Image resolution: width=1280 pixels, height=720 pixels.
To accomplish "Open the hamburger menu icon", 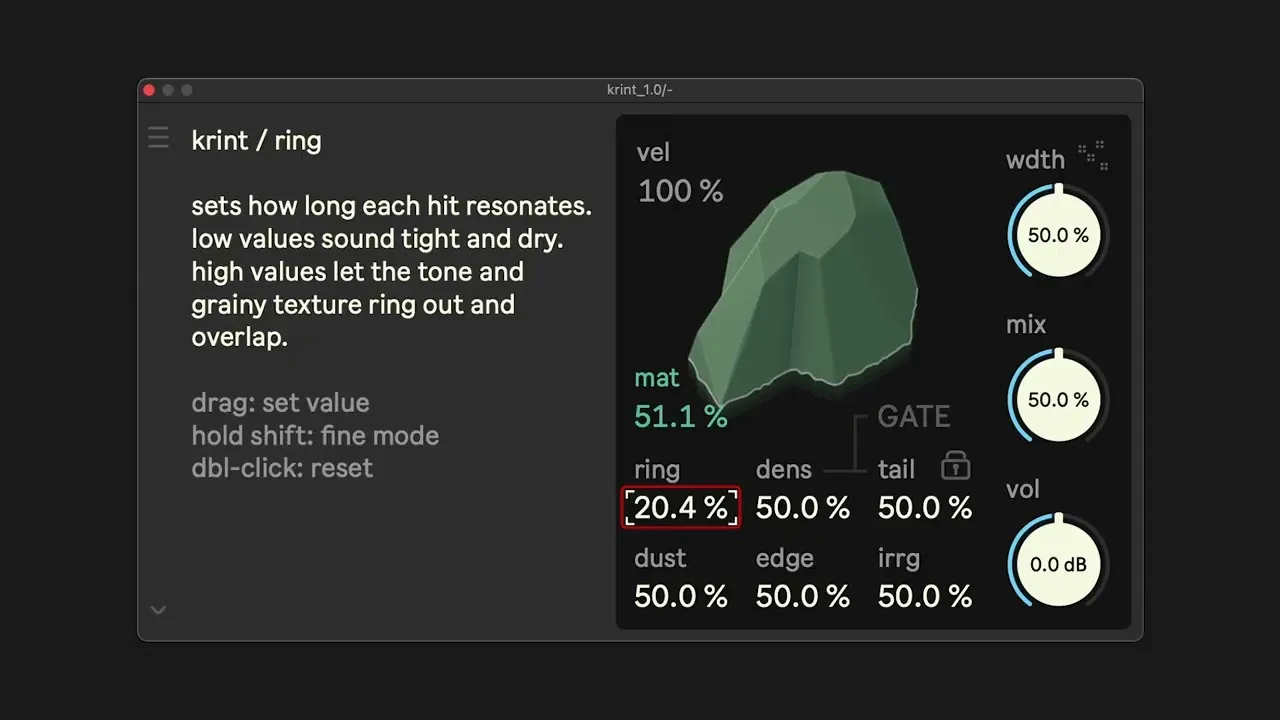I will 158,138.
